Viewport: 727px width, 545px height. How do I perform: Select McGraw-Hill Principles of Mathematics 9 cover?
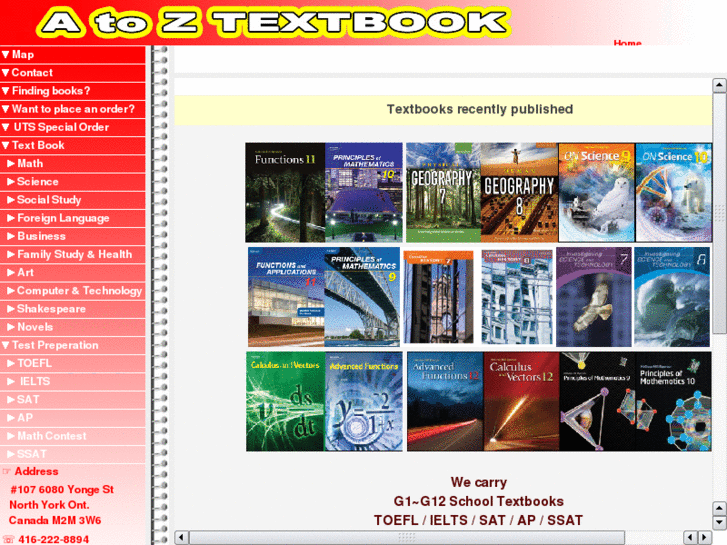coord(597,401)
